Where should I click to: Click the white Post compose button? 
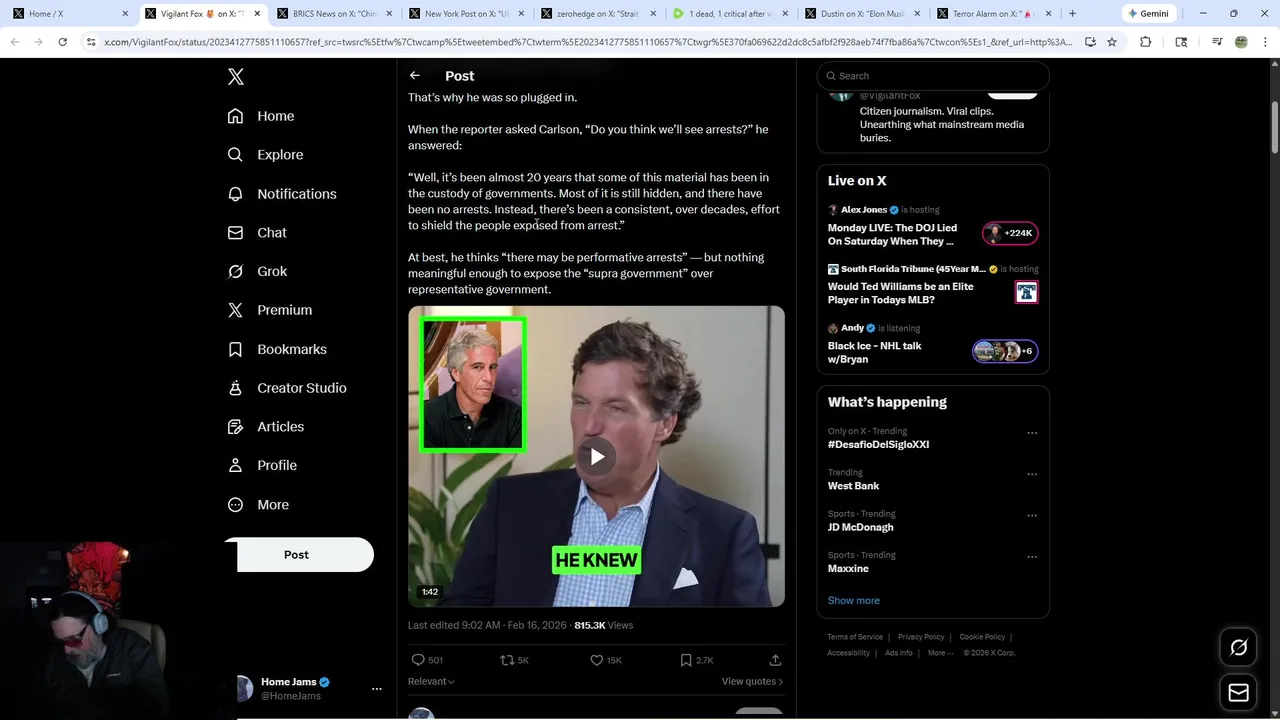click(298, 555)
